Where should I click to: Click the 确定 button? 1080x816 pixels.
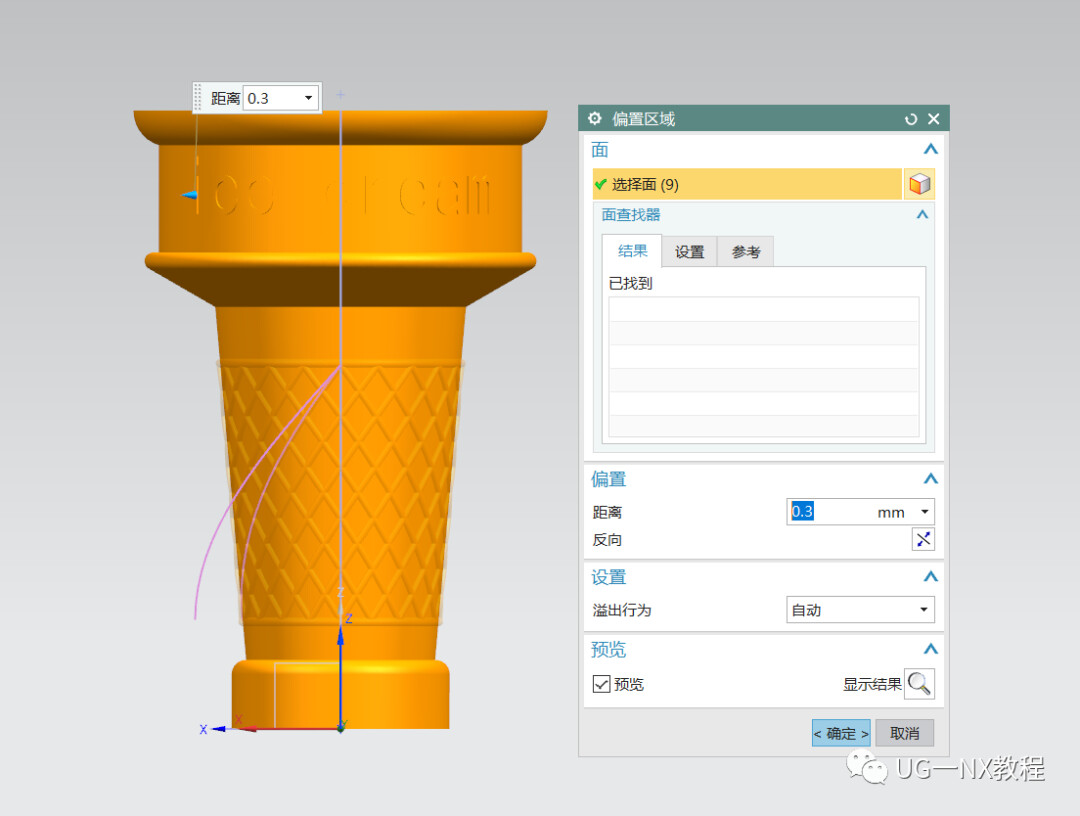tap(841, 733)
